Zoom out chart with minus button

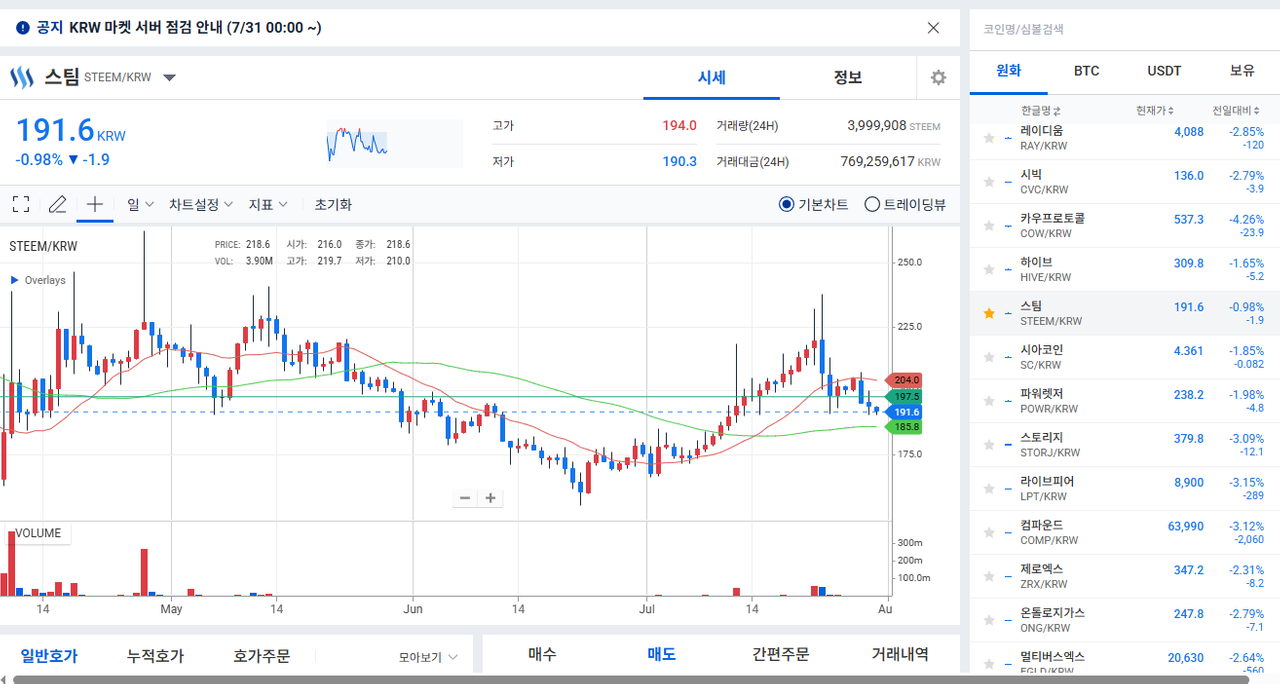[465, 498]
